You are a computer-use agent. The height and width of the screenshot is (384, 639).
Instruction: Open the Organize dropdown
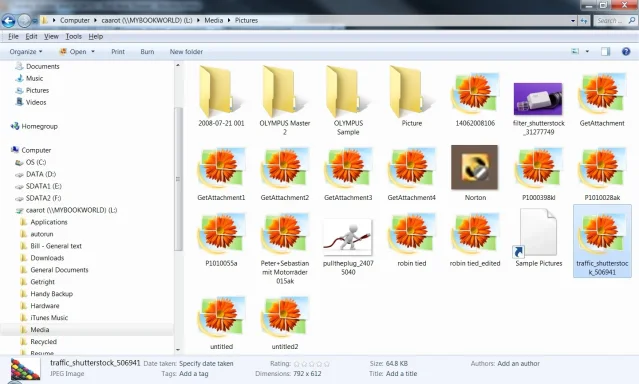click(x=26, y=52)
